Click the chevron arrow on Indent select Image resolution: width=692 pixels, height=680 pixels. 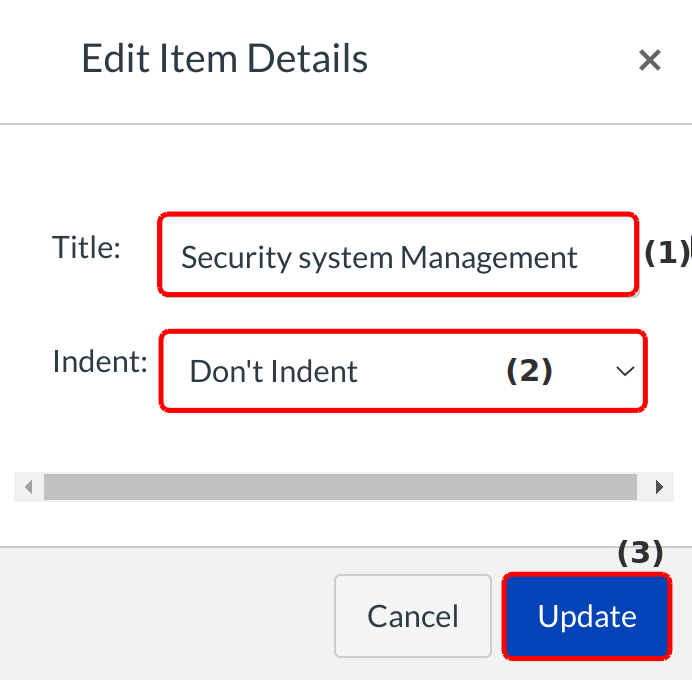click(625, 371)
